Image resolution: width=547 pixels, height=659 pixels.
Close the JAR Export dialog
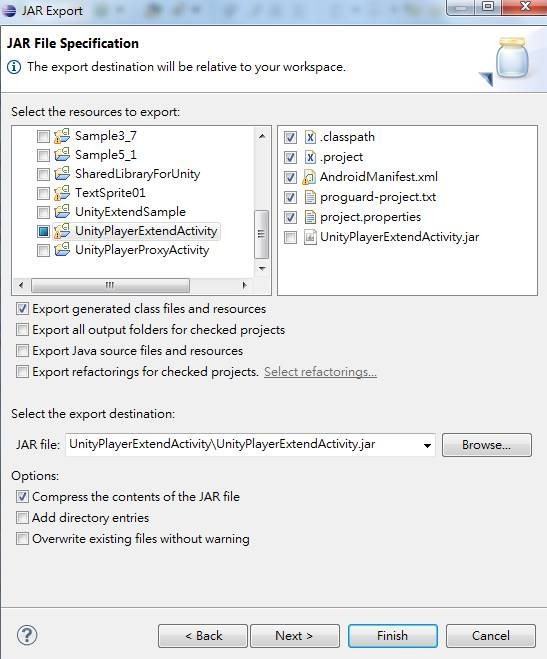(x=524, y=7)
